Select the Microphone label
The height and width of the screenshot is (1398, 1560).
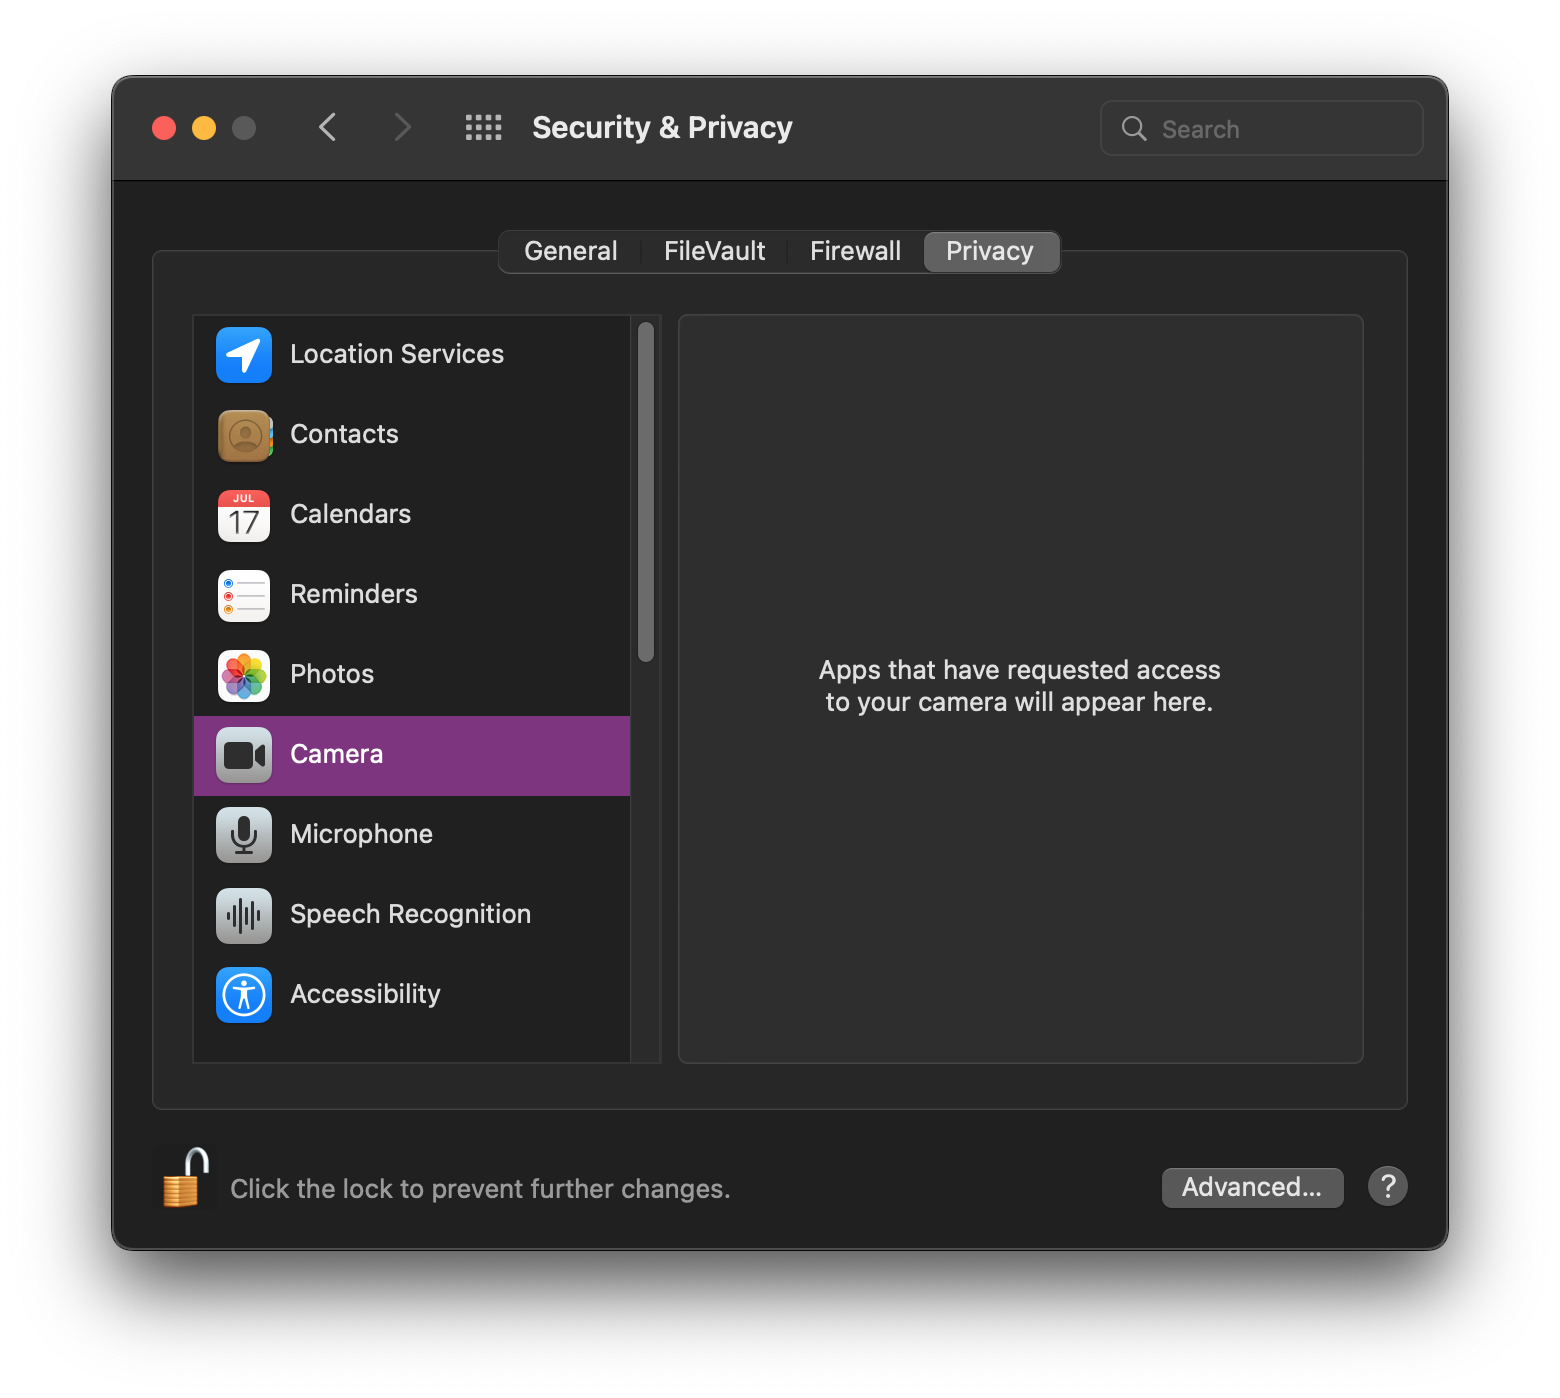point(361,834)
